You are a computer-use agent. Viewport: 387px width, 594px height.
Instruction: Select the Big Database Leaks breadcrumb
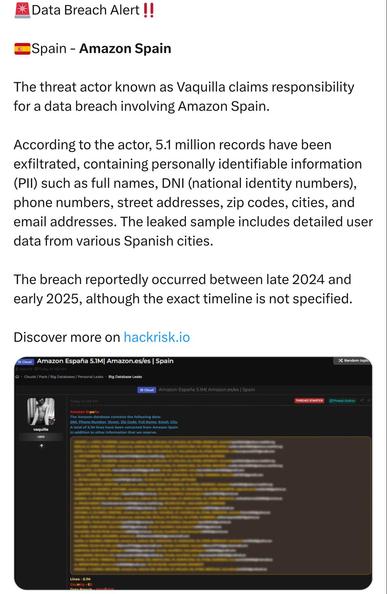pyautogui.click(x=125, y=377)
